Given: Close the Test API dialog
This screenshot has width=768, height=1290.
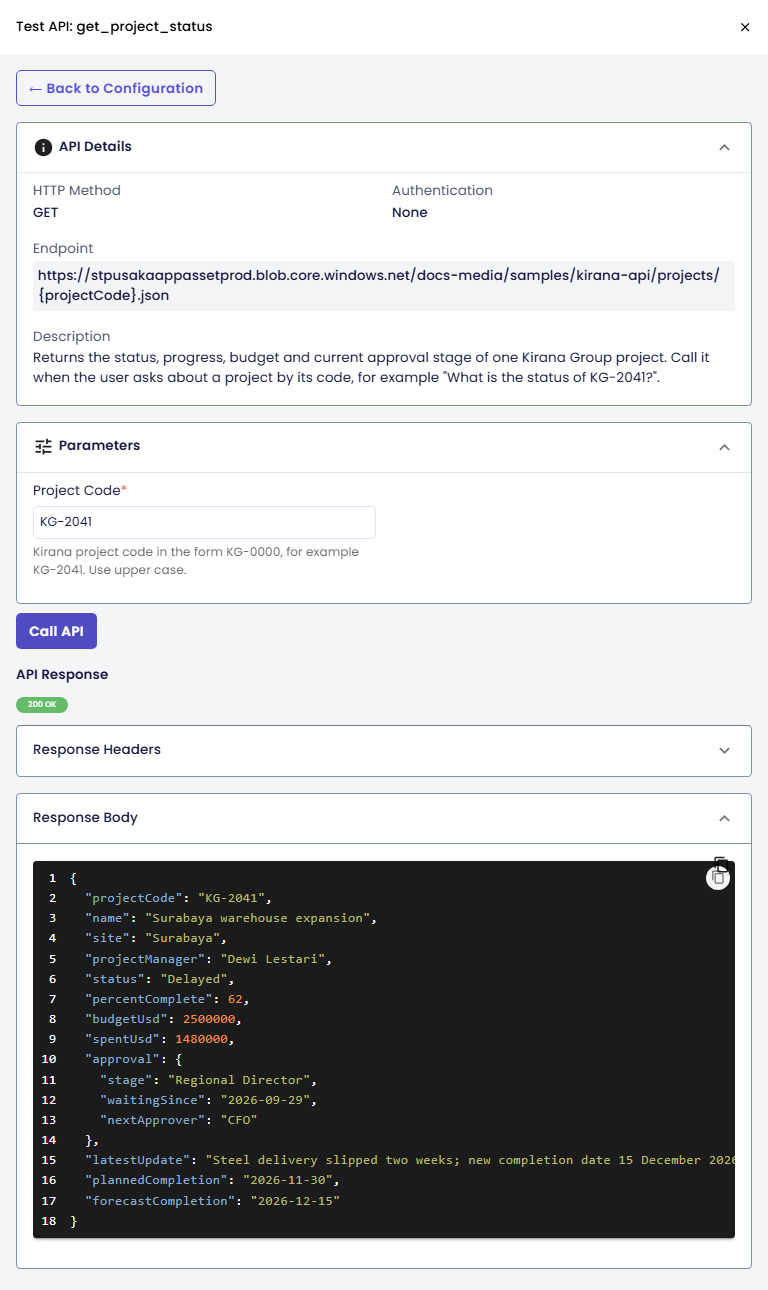Looking at the screenshot, I should (x=745, y=27).
